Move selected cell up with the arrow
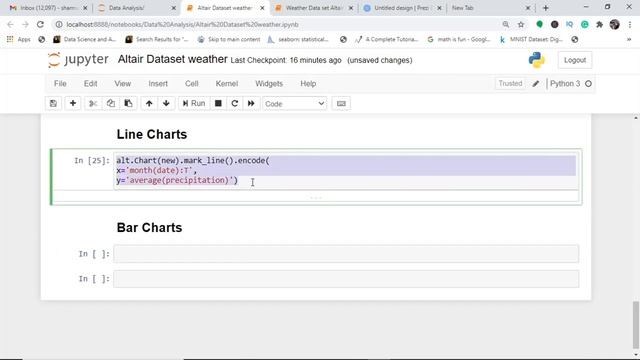Screen dimensions: 640x360 tap(149, 104)
